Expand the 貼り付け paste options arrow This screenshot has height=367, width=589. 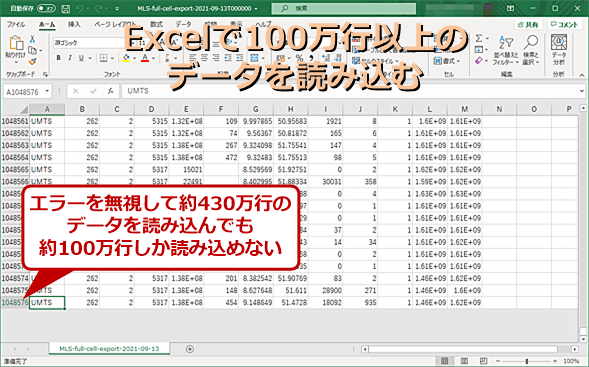(x=16, y=62)
